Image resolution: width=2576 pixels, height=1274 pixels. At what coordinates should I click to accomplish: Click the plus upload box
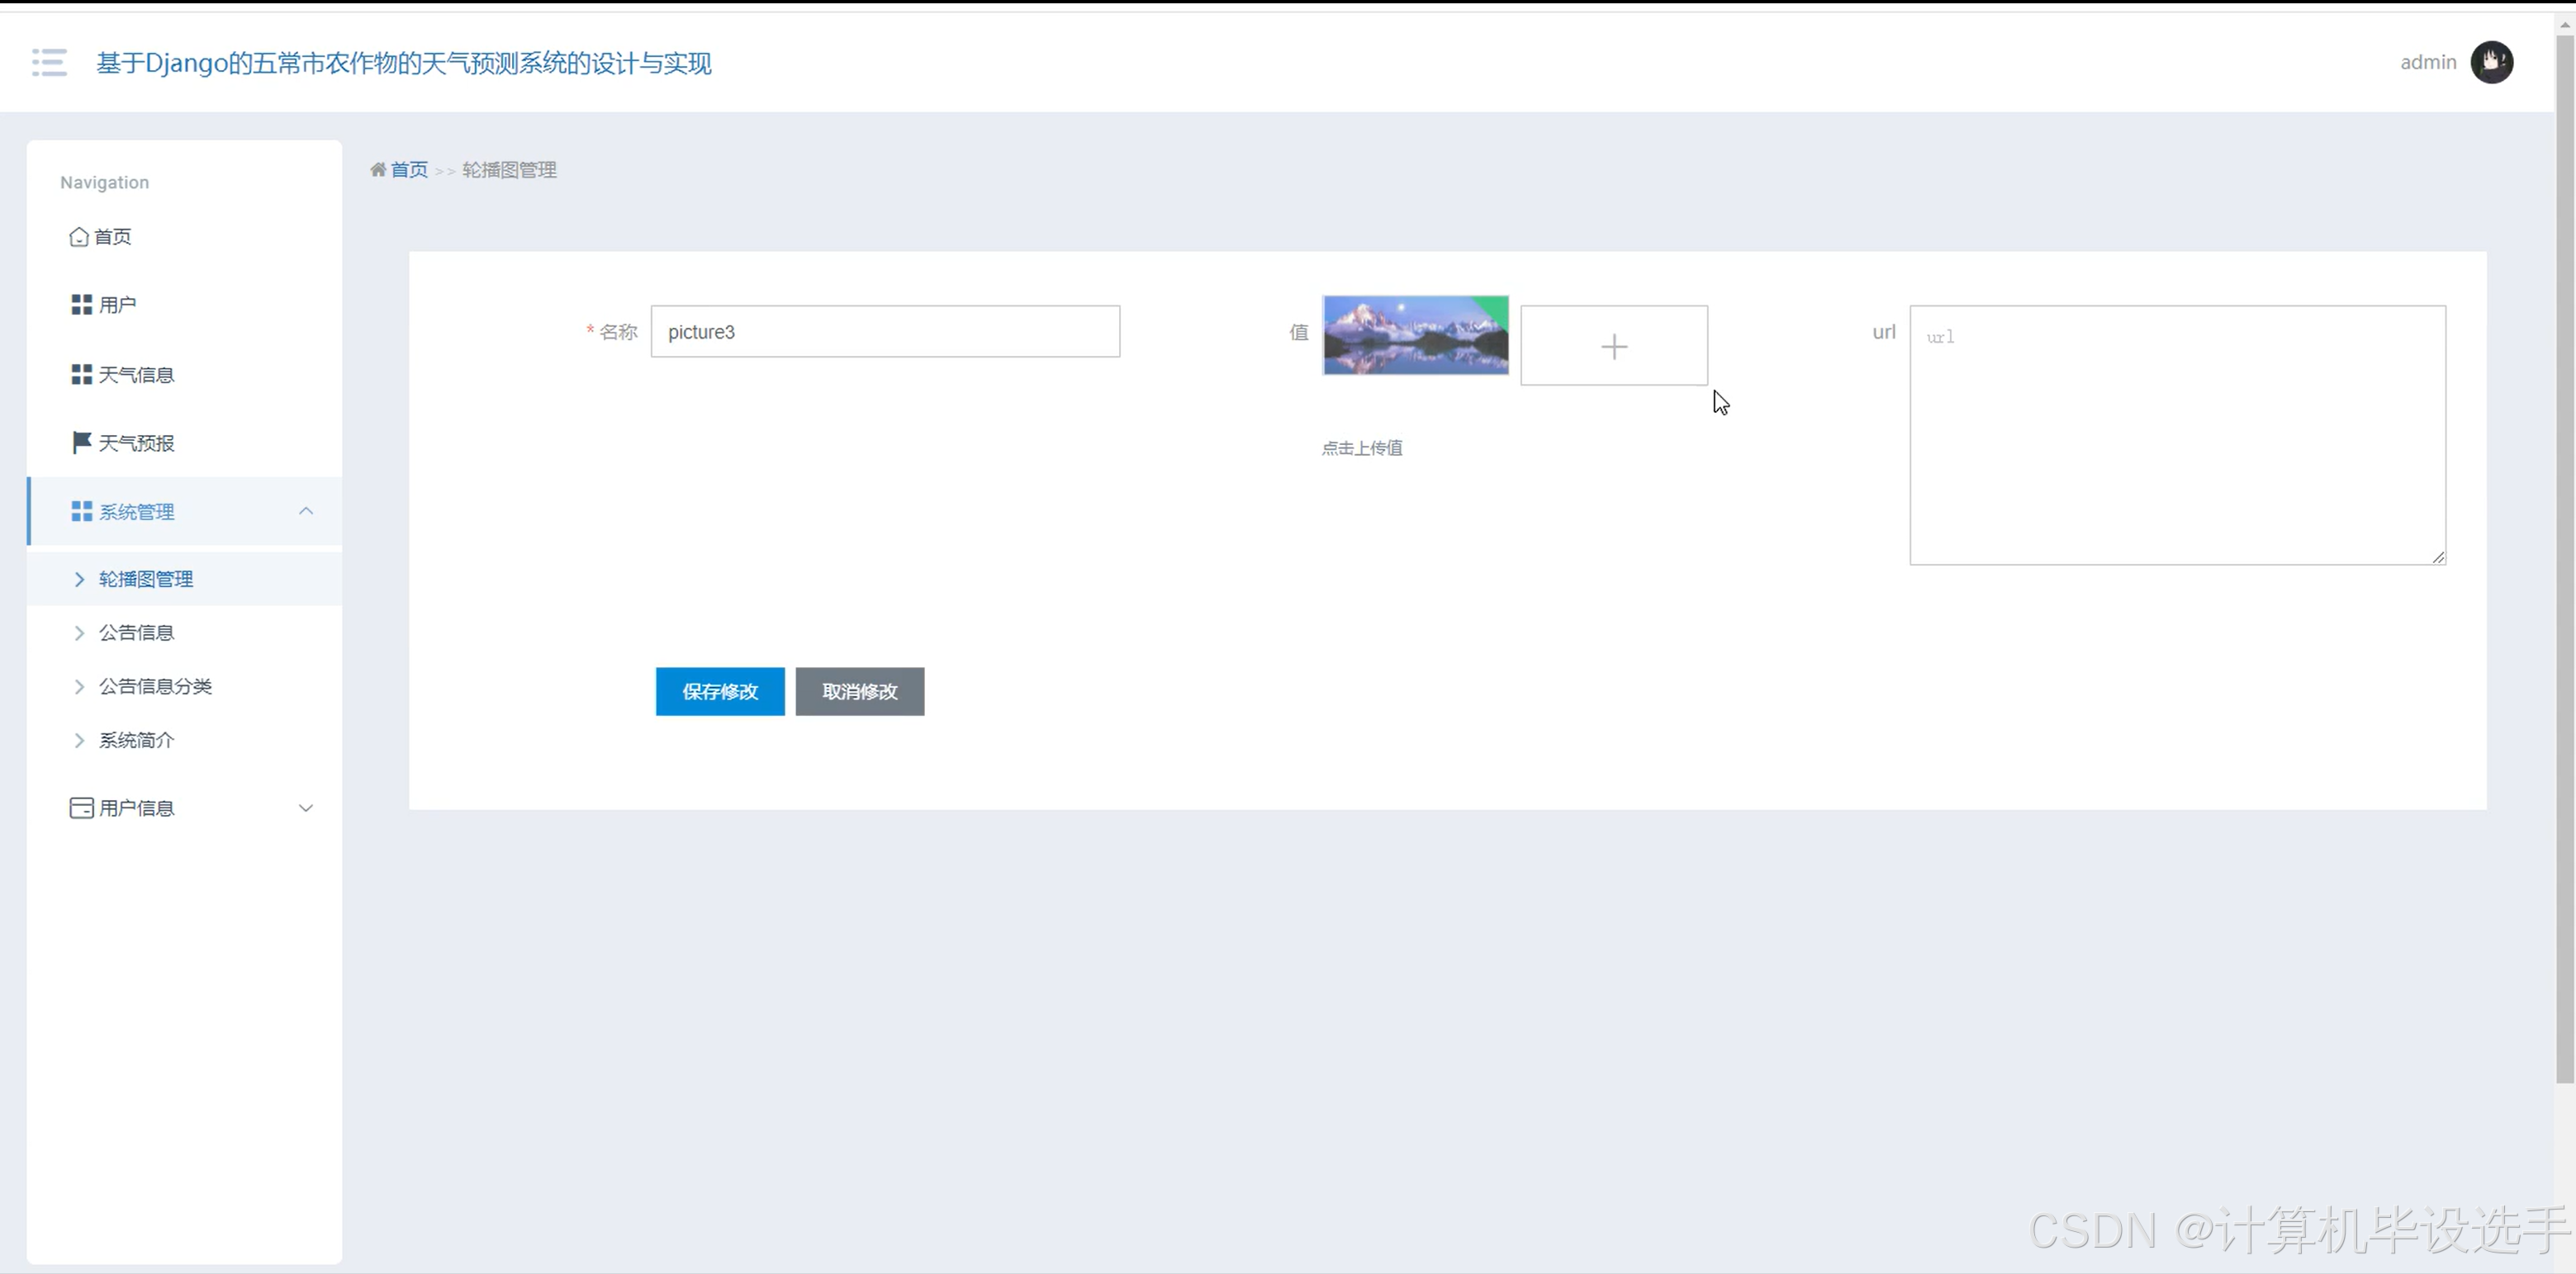tap(1613, 346)
